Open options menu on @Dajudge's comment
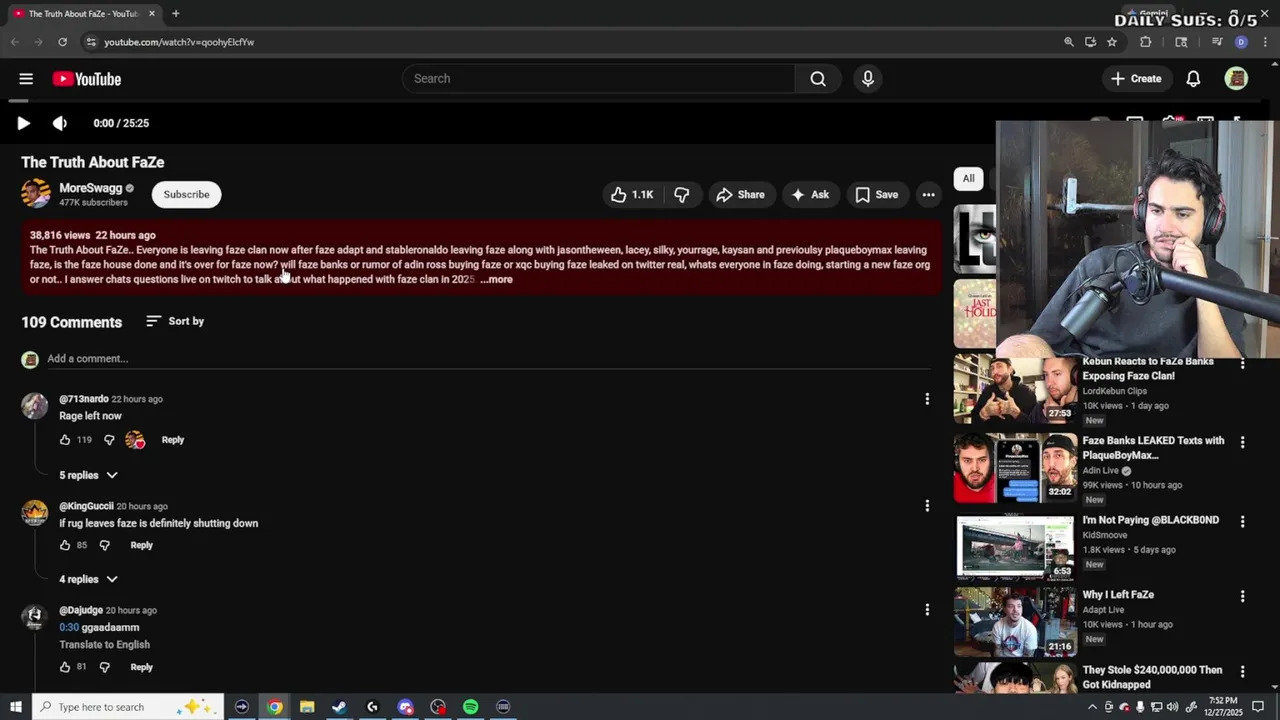Image resolution: width=1280 pixels, height=720 pixels. point(927,610)
